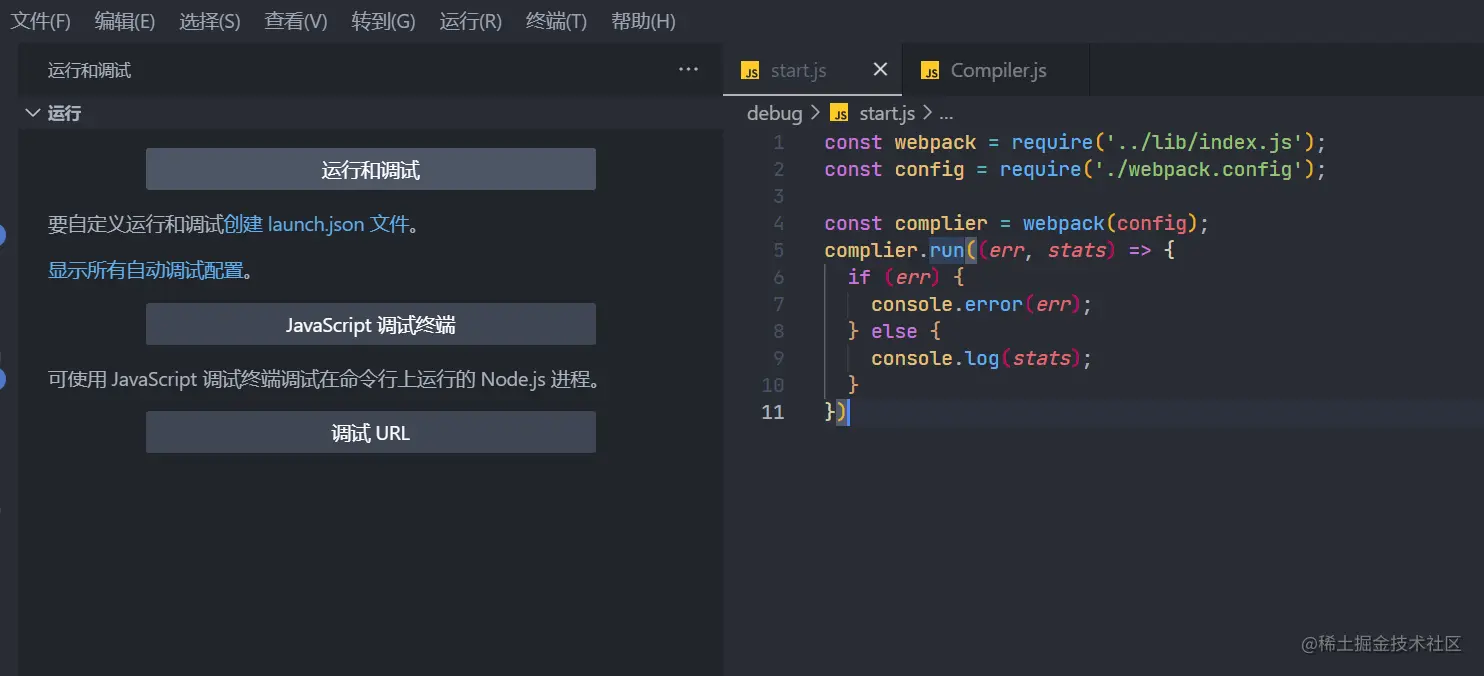Open the 终端(T) menu
This screenshot has height=676, width=1484.
(556, 21)
